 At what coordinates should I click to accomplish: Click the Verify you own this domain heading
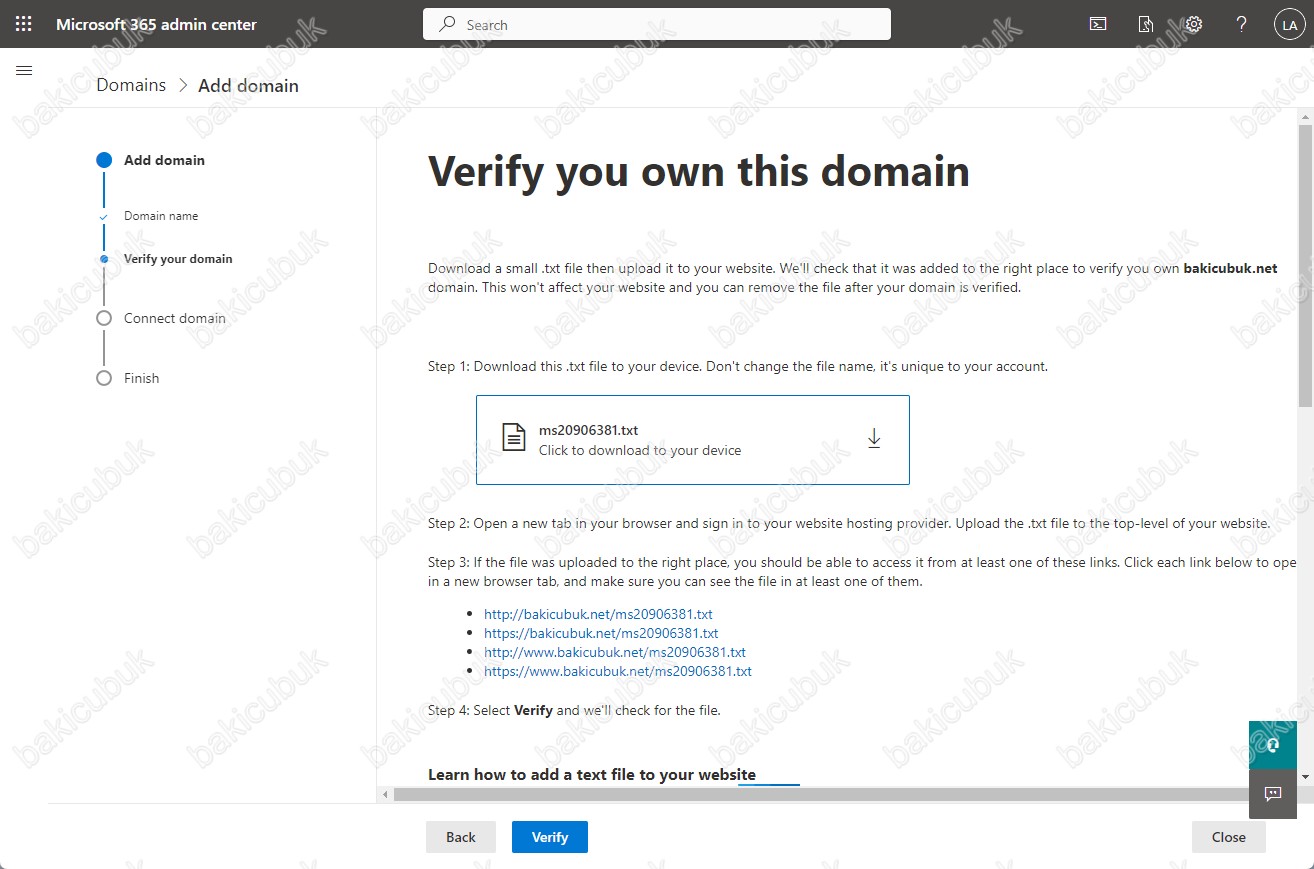[699, 171]
